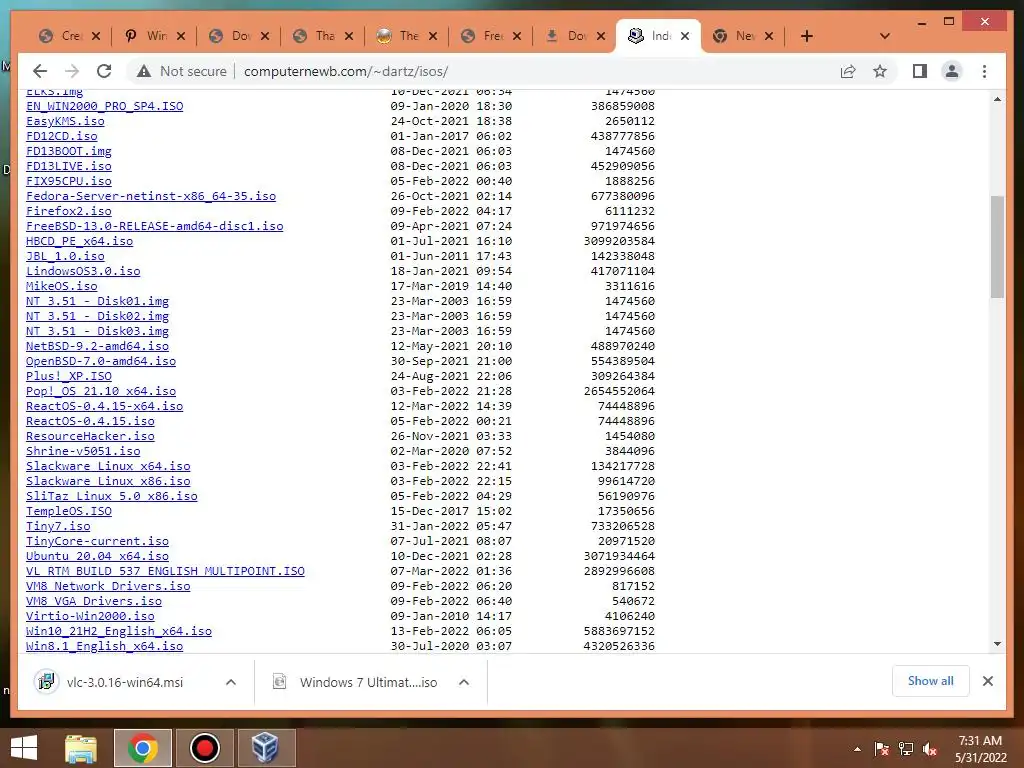Open the OpenBSD-7.0-amd64.iso link
The height and width of the screenshot is (768, 1024).
[x=101, y=361]
